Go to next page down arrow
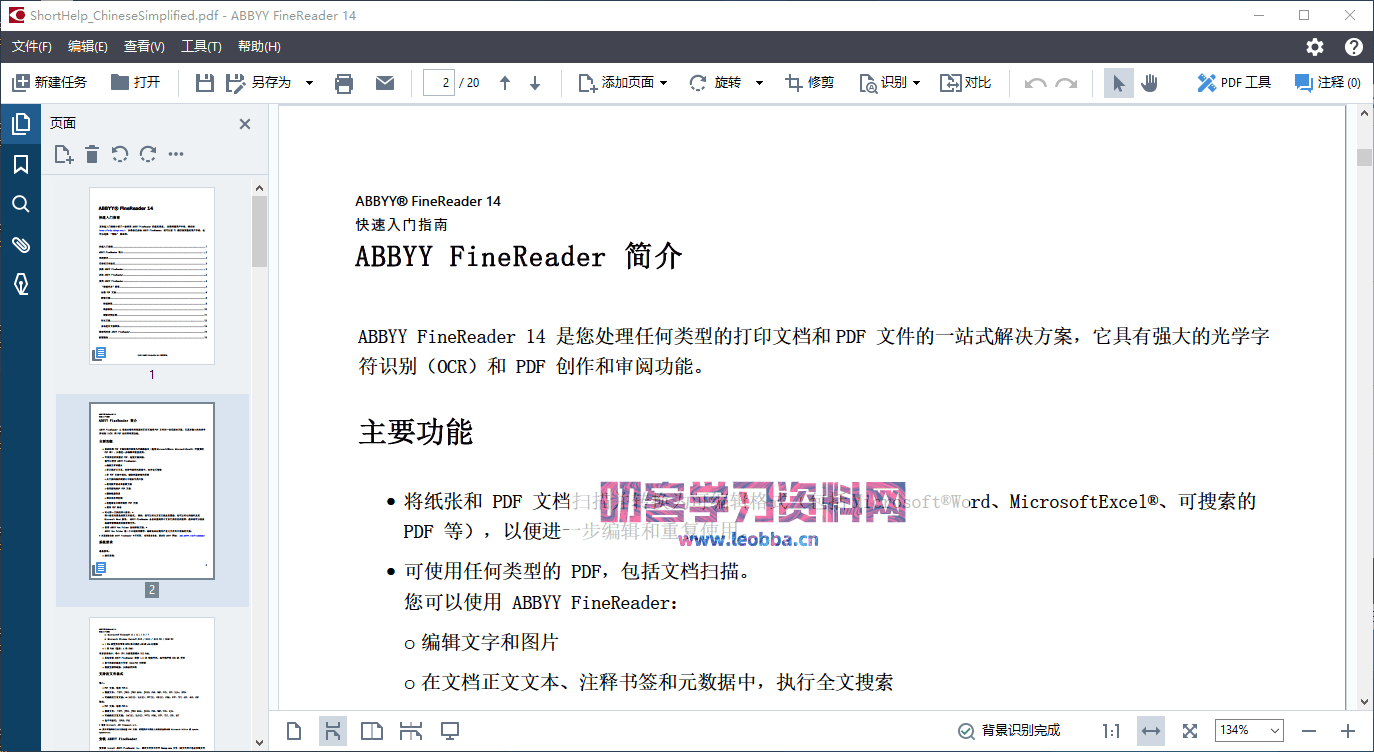Screen dimensions: 1374x752 tap(535, 83)
